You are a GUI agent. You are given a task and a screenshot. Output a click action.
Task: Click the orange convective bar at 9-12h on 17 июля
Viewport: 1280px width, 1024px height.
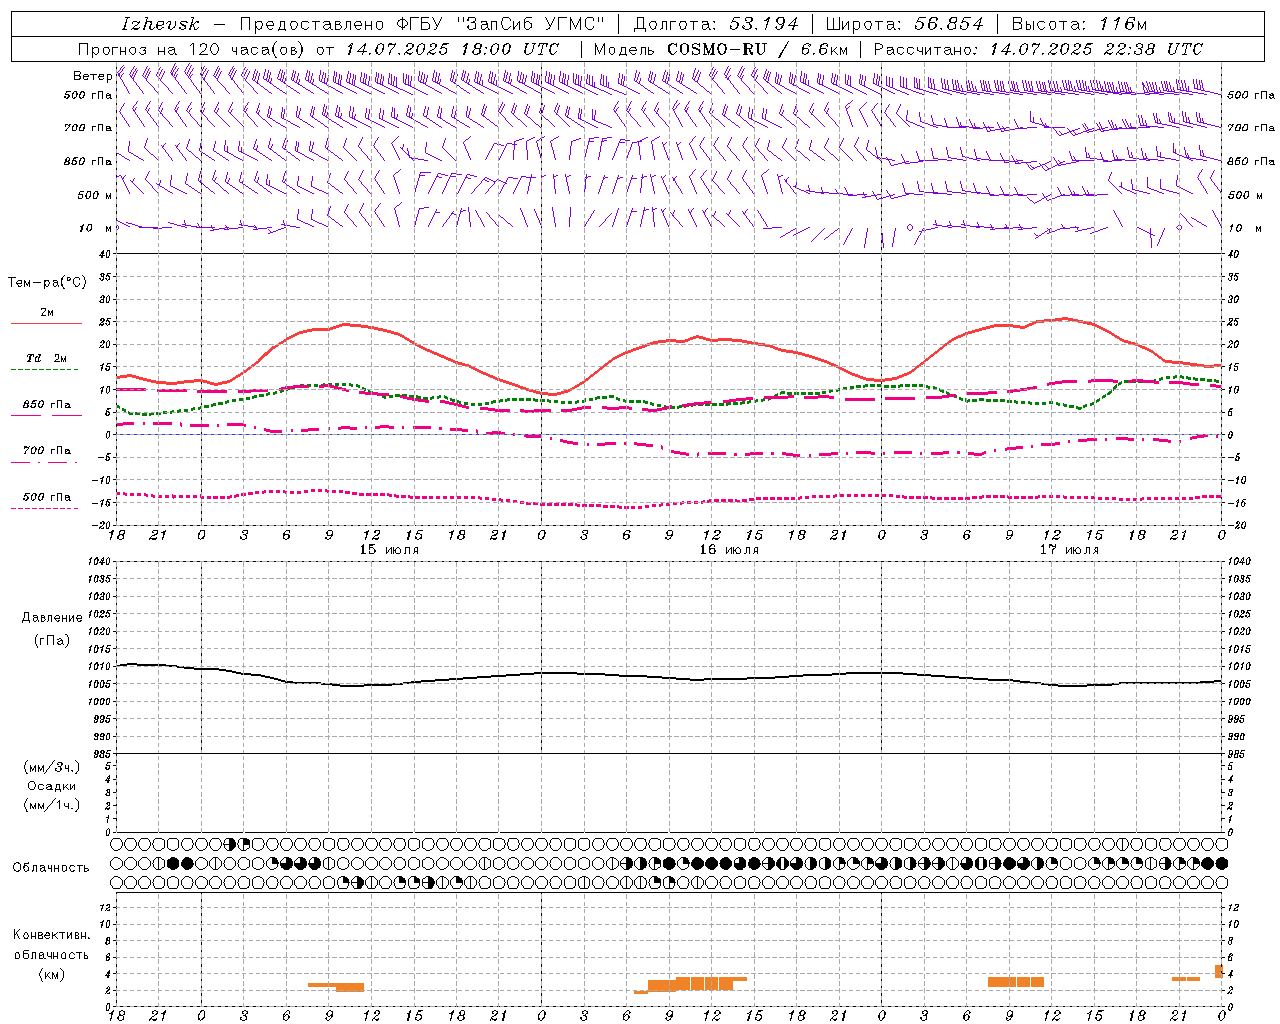(1016, 982)
